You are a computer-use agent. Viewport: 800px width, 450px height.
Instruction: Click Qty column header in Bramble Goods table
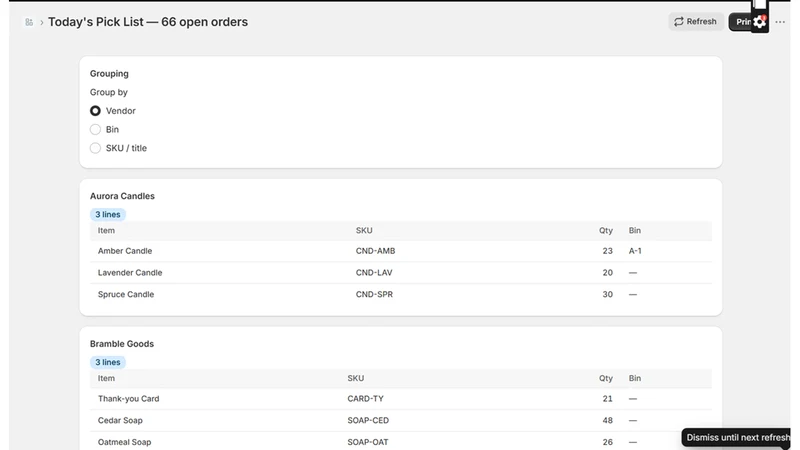pyautogui.click(x=606, y=378)
